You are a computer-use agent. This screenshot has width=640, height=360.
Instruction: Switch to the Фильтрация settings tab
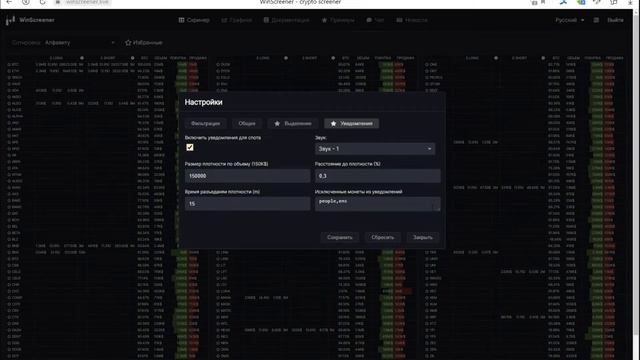click(x=205, y=123)
